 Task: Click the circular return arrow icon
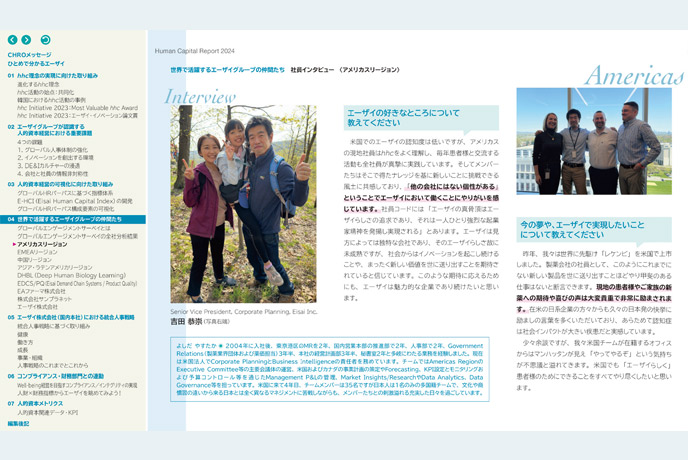pos(45,40)
